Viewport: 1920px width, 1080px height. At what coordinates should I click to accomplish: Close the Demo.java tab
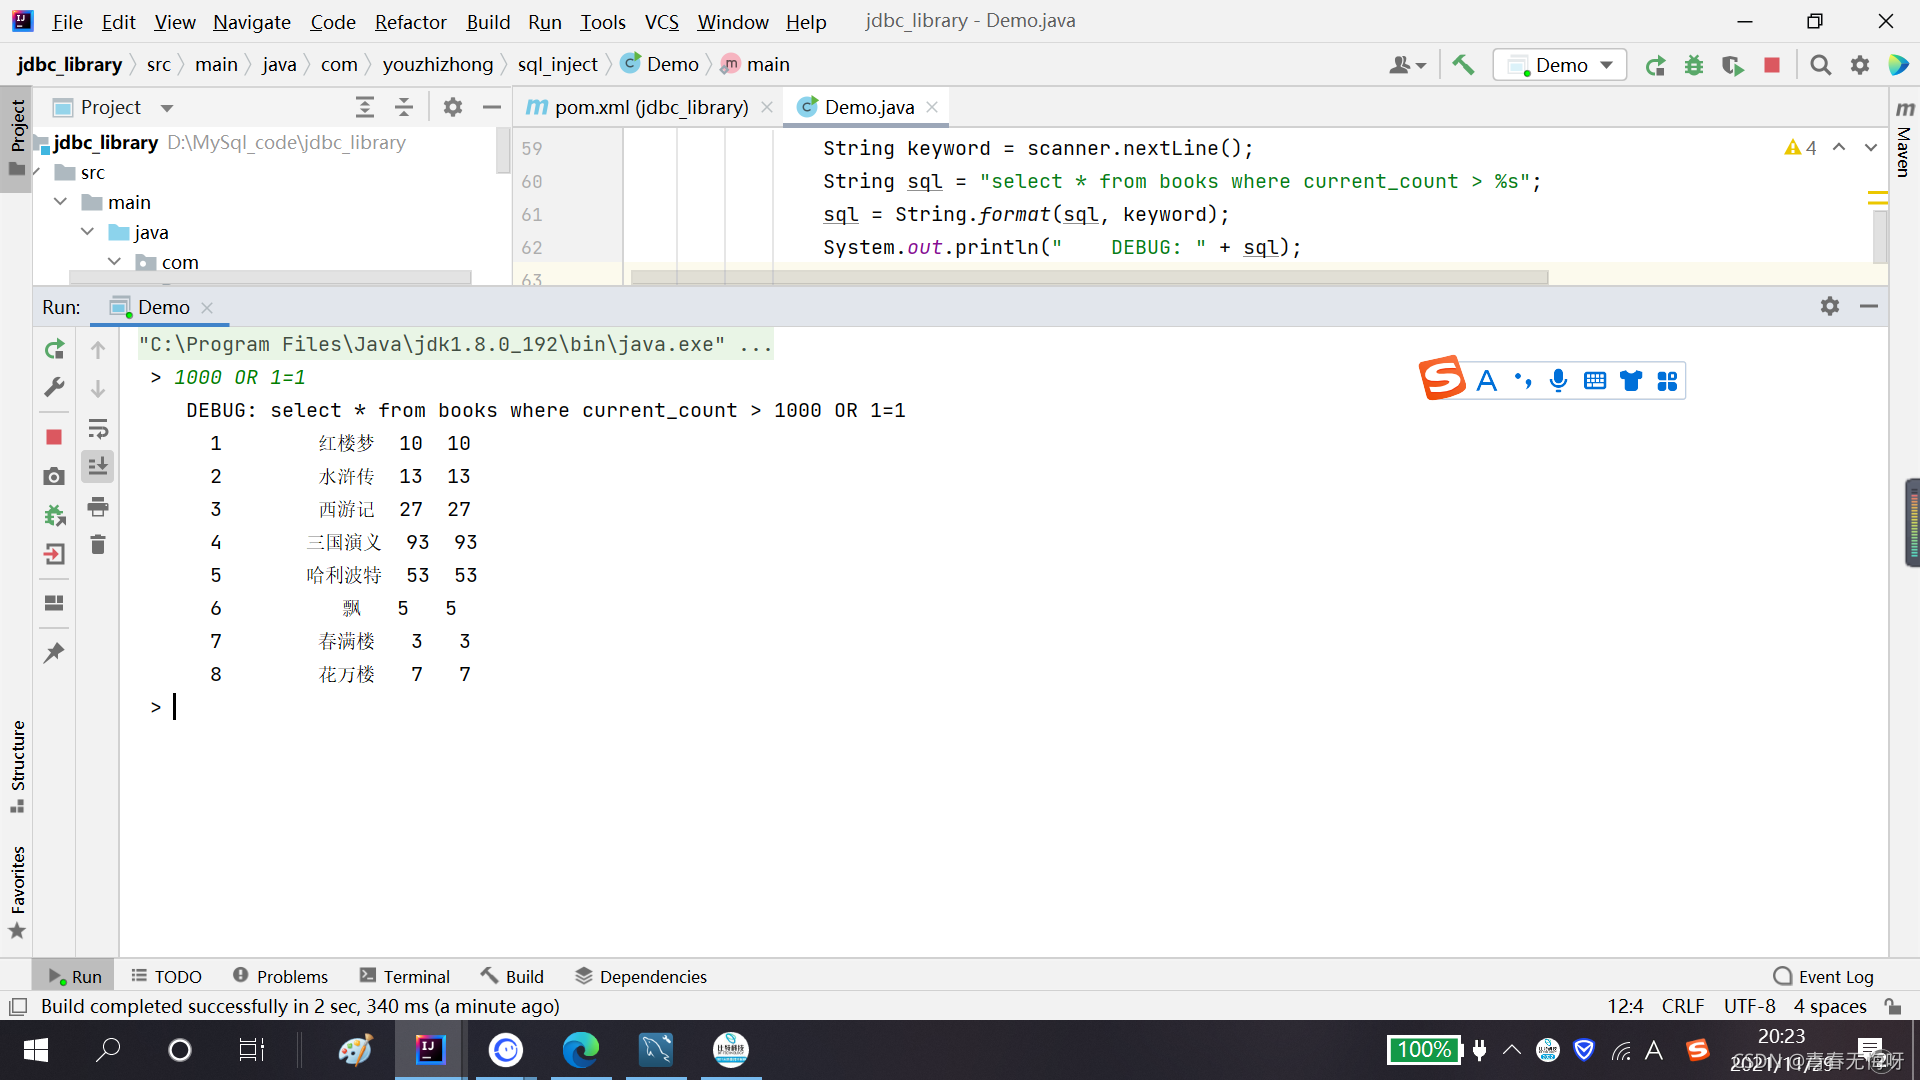coord(932,107)
